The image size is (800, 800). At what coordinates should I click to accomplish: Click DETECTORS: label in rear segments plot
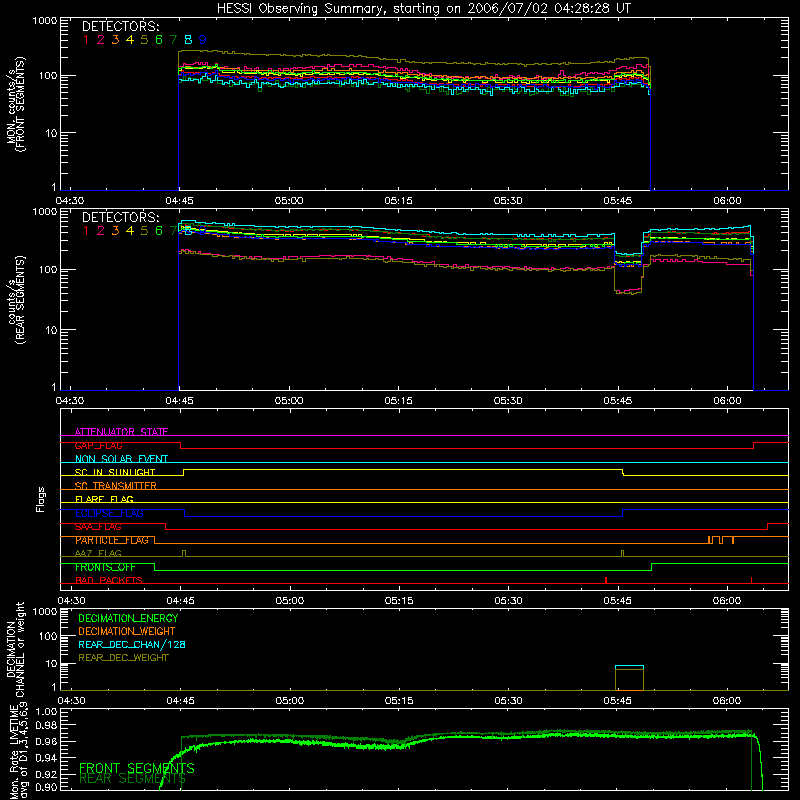[x=120, y=218]
